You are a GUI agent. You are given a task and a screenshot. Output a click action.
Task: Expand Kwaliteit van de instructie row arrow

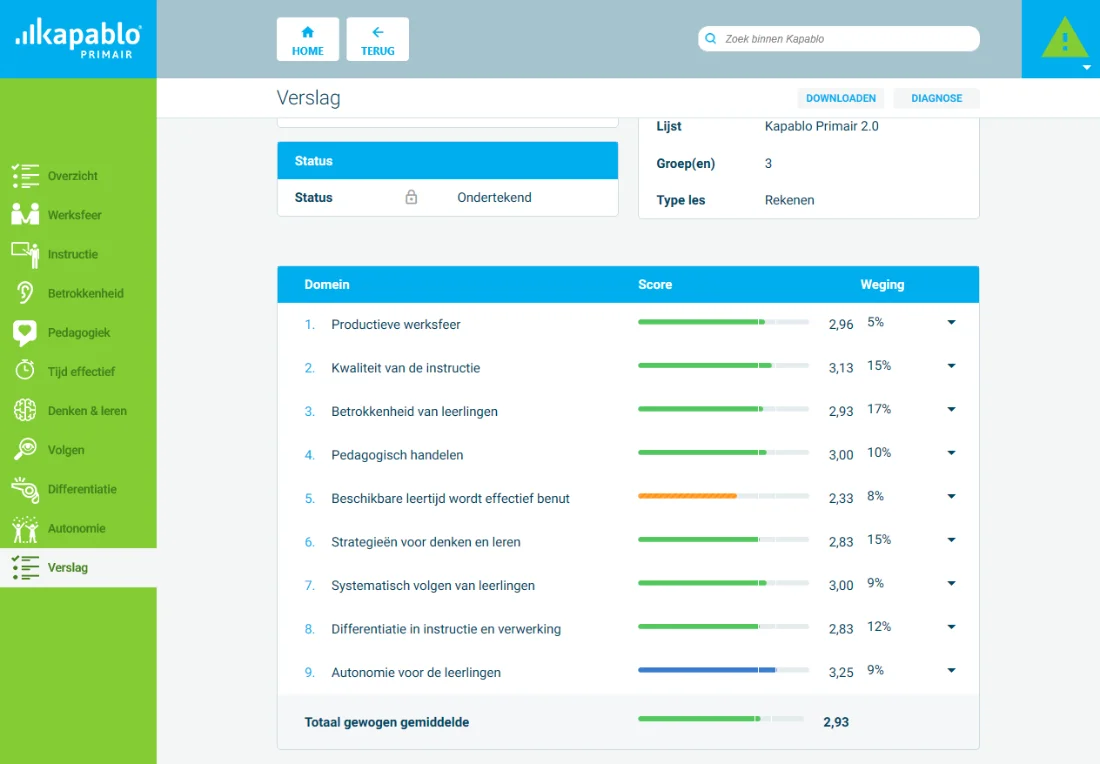(951, 366)
